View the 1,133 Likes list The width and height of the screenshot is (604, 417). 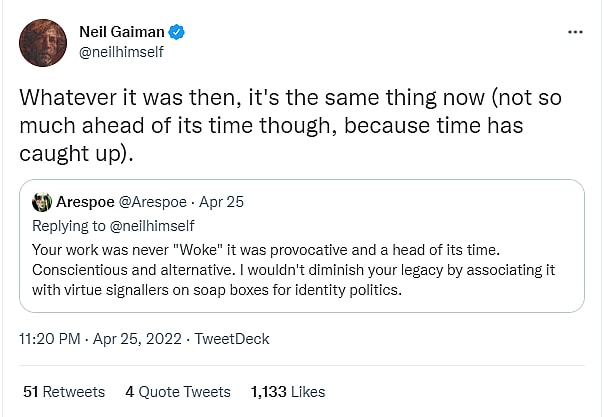coord(288,392)
